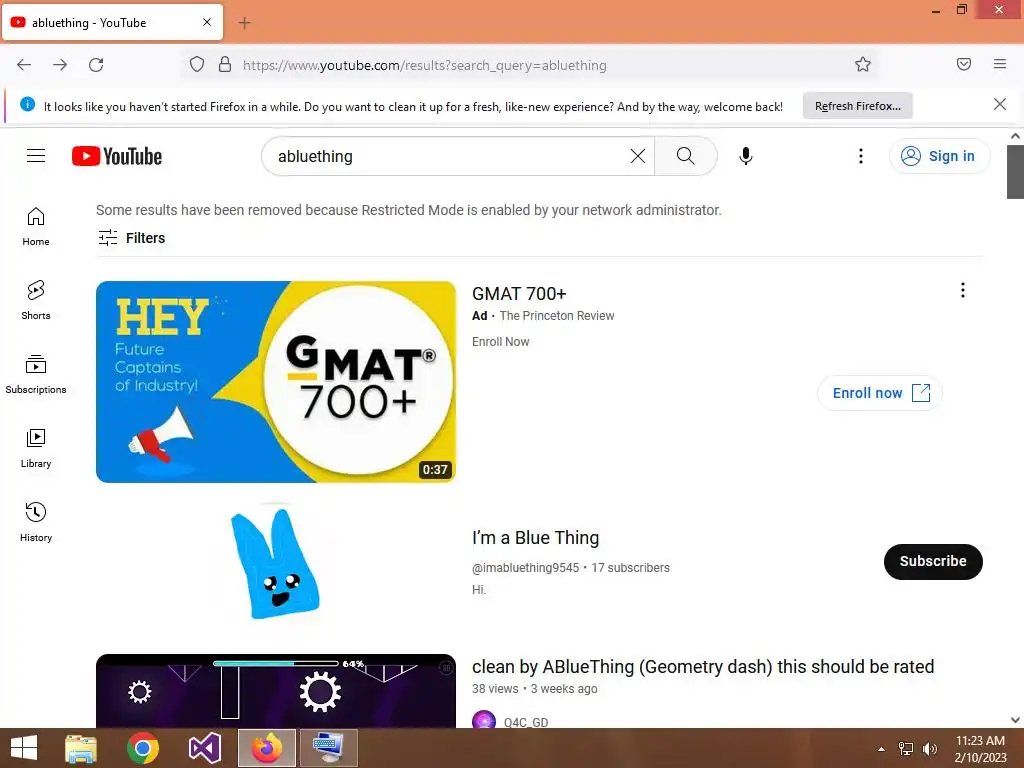Image resolution: width=1024 pixels, height=768 pixels.
Task: Open Visual Studio from the taskbar
Action: 204,748
